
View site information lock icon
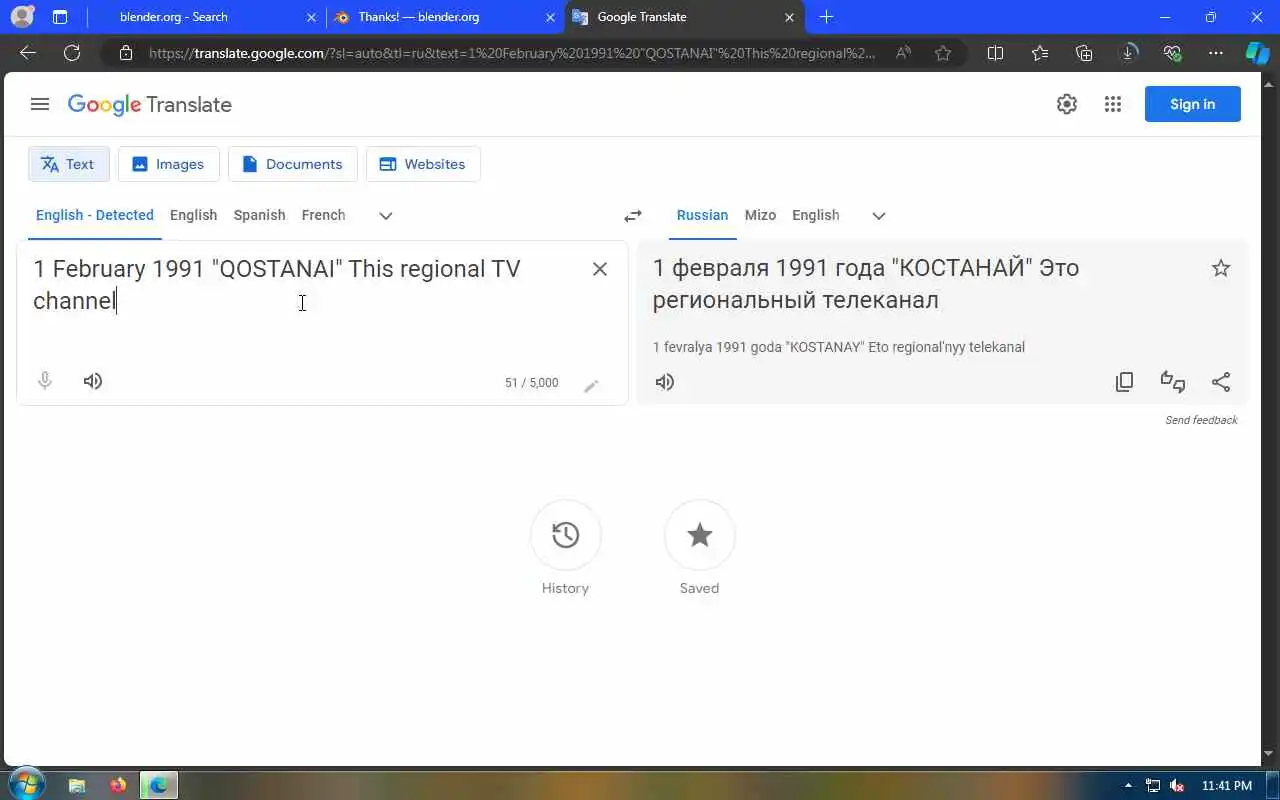pos(126,53)
